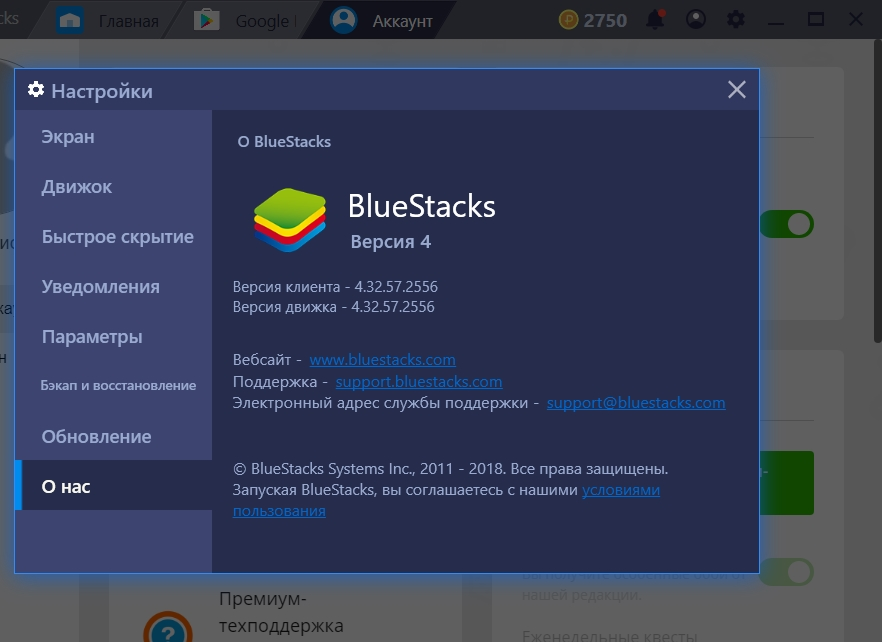This screenshot has width=882, height=642.
Task: Close the Настройки dialog with X
Action: (x=736, y=89)
